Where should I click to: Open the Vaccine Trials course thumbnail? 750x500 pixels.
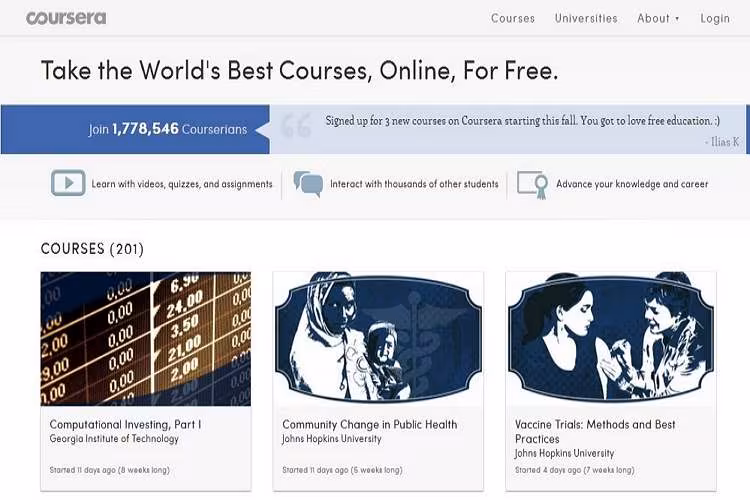[611, 339]
